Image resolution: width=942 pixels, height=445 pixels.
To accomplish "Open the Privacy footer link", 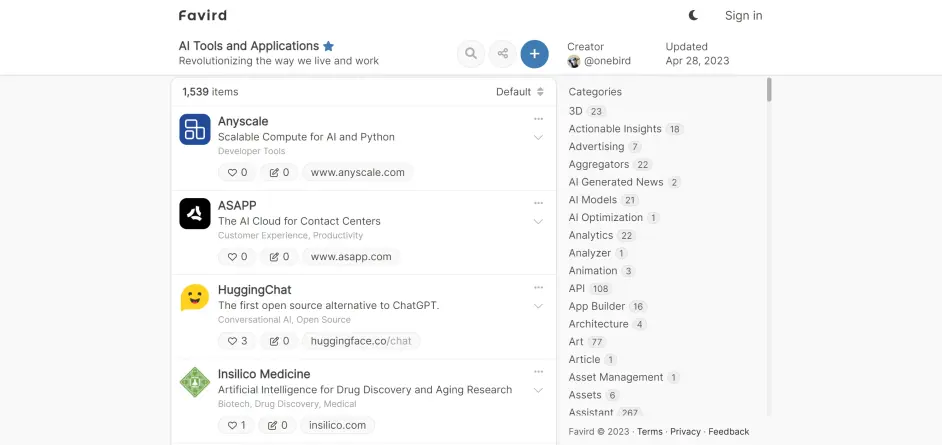I will coord(685,432).
